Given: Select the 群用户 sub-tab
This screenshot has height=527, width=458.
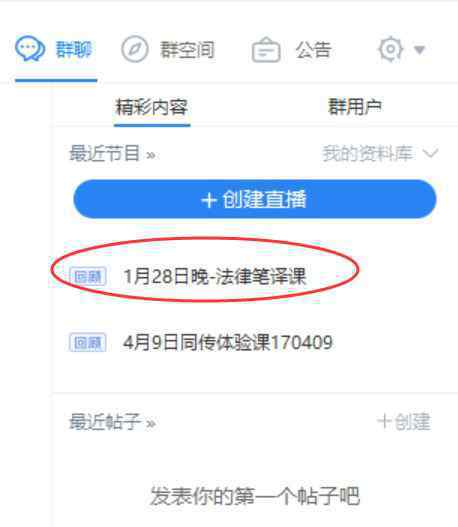Looking at the screenshot, I should 355,107.
